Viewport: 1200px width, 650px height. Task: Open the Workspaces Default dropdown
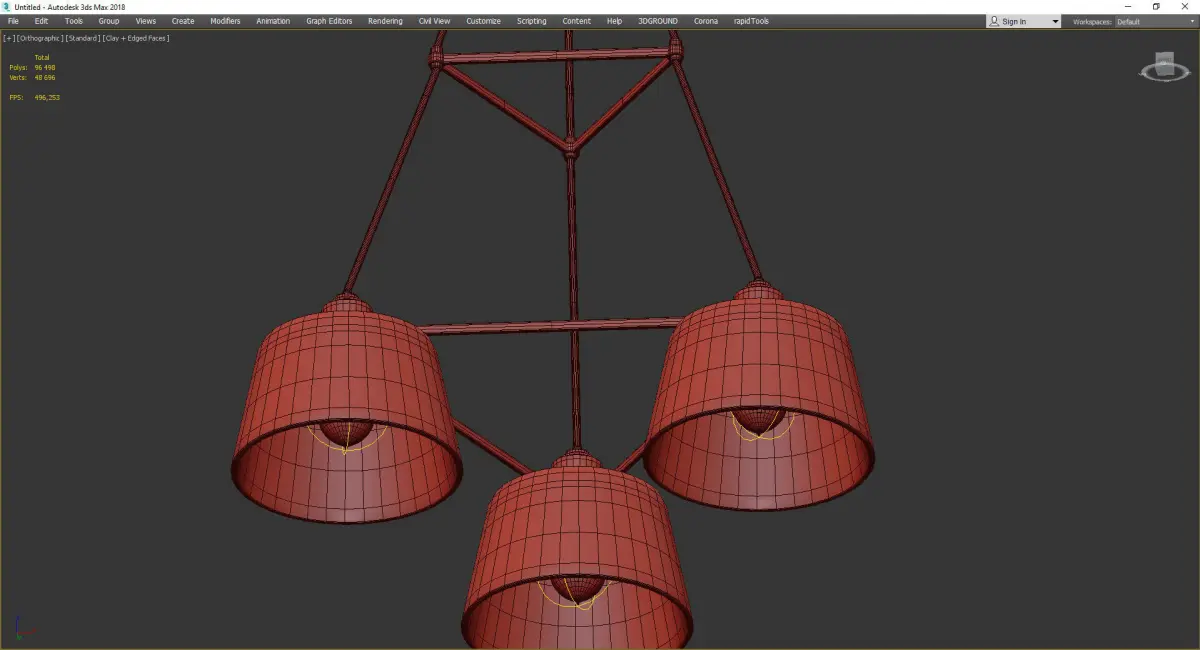click(1156, 21)
